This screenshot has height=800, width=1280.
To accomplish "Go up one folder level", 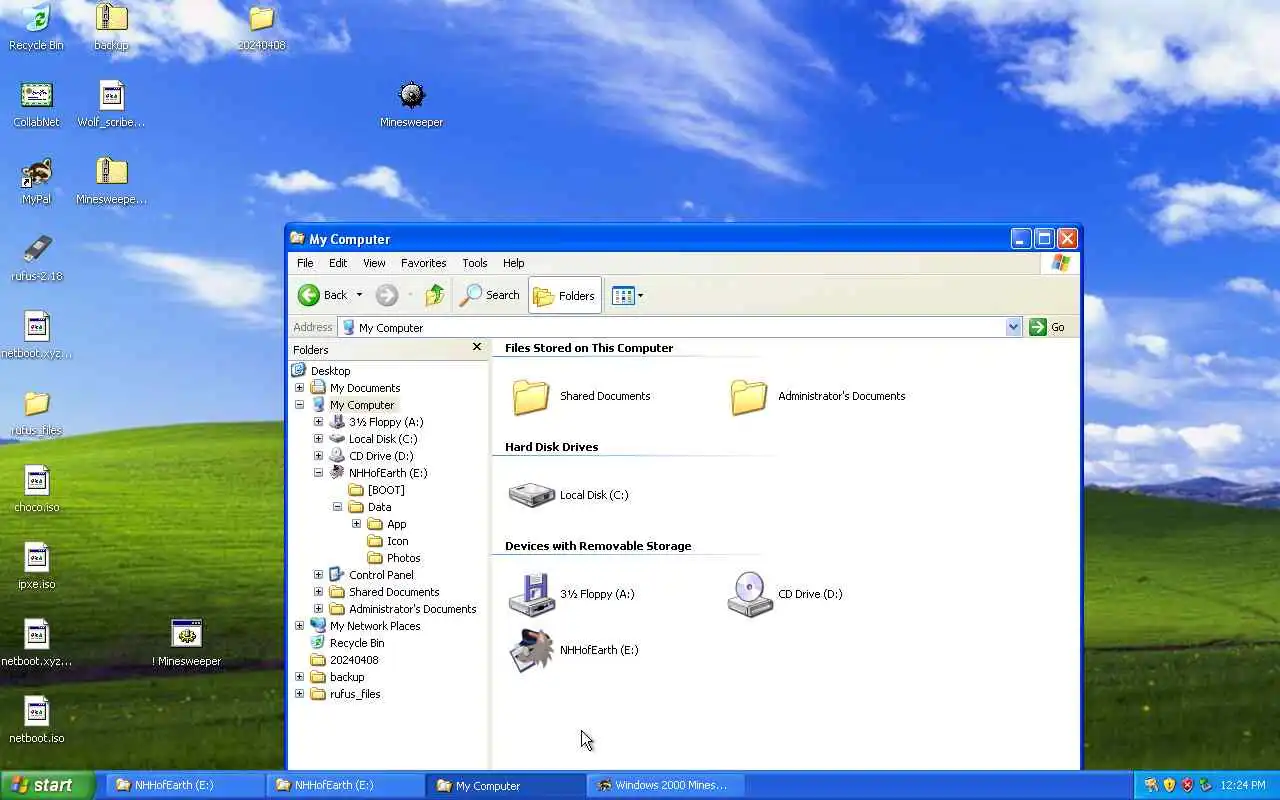I will pos(434,295).
